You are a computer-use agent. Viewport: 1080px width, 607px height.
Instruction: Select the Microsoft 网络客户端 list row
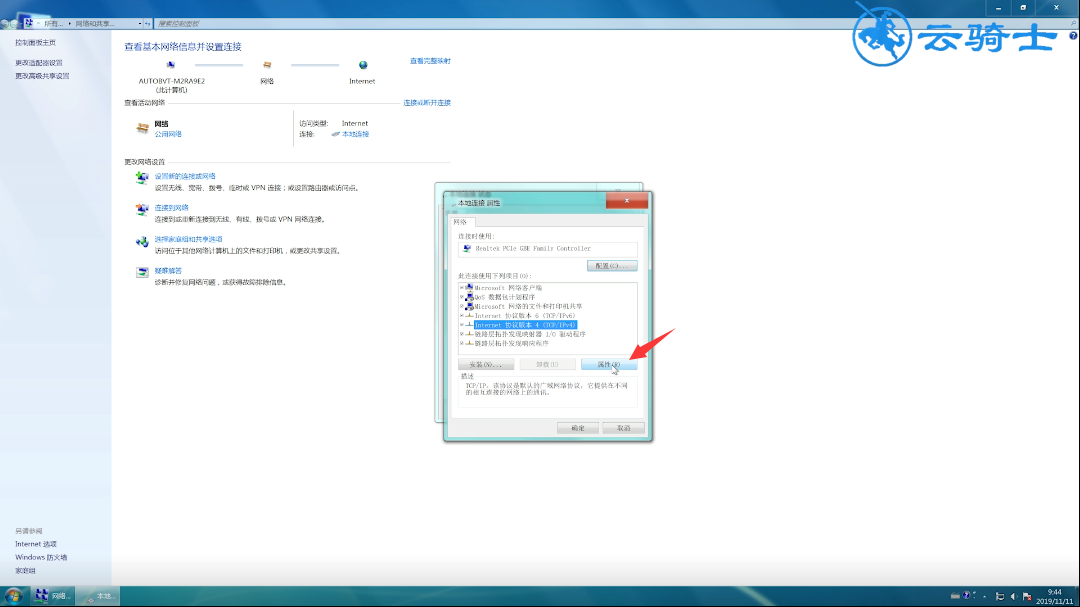coord(508,288)
